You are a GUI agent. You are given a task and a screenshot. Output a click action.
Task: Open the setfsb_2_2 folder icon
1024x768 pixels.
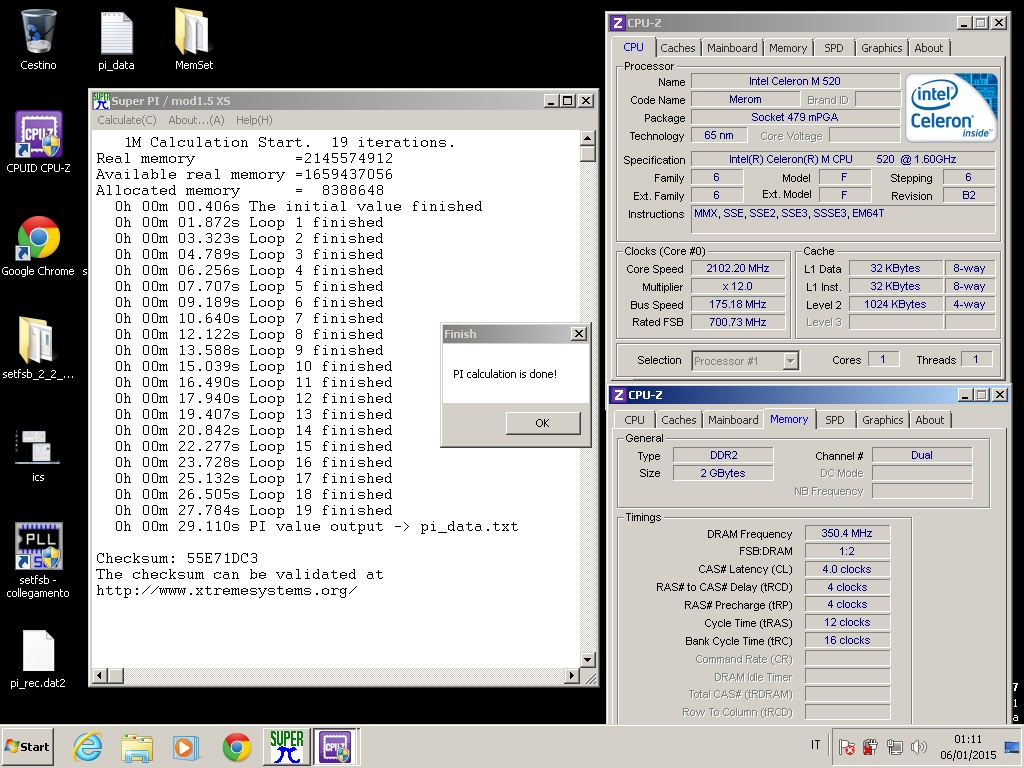click(37, 347)
